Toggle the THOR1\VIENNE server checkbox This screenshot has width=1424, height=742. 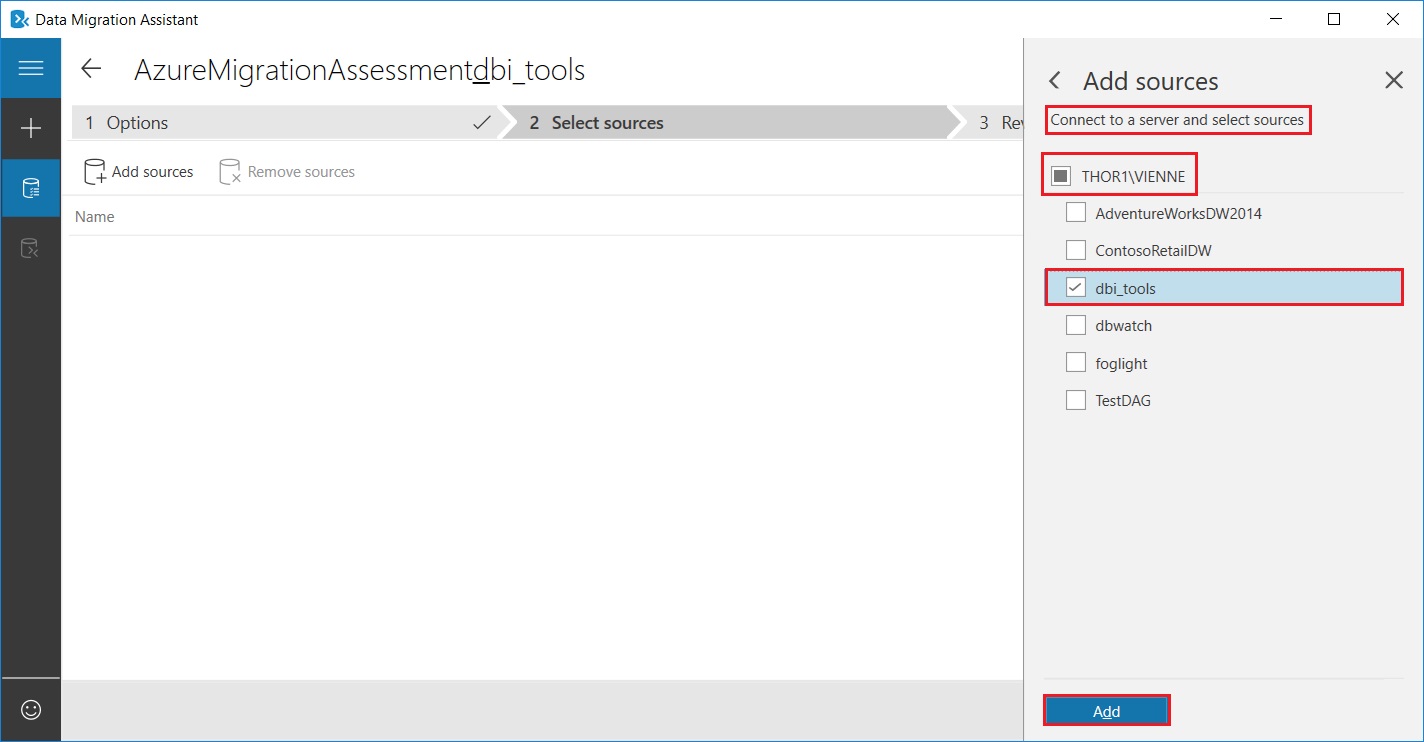[x=1060, y=177]
